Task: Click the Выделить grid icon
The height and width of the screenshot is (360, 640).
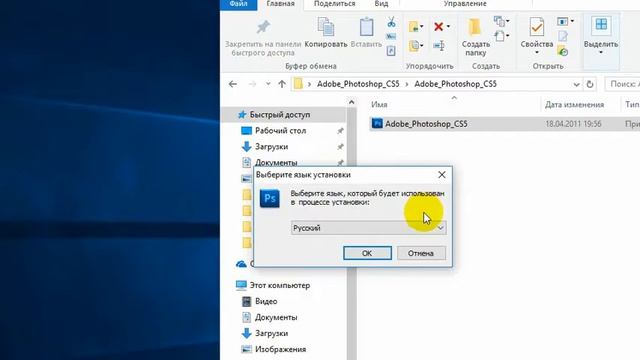Action: 601,24
